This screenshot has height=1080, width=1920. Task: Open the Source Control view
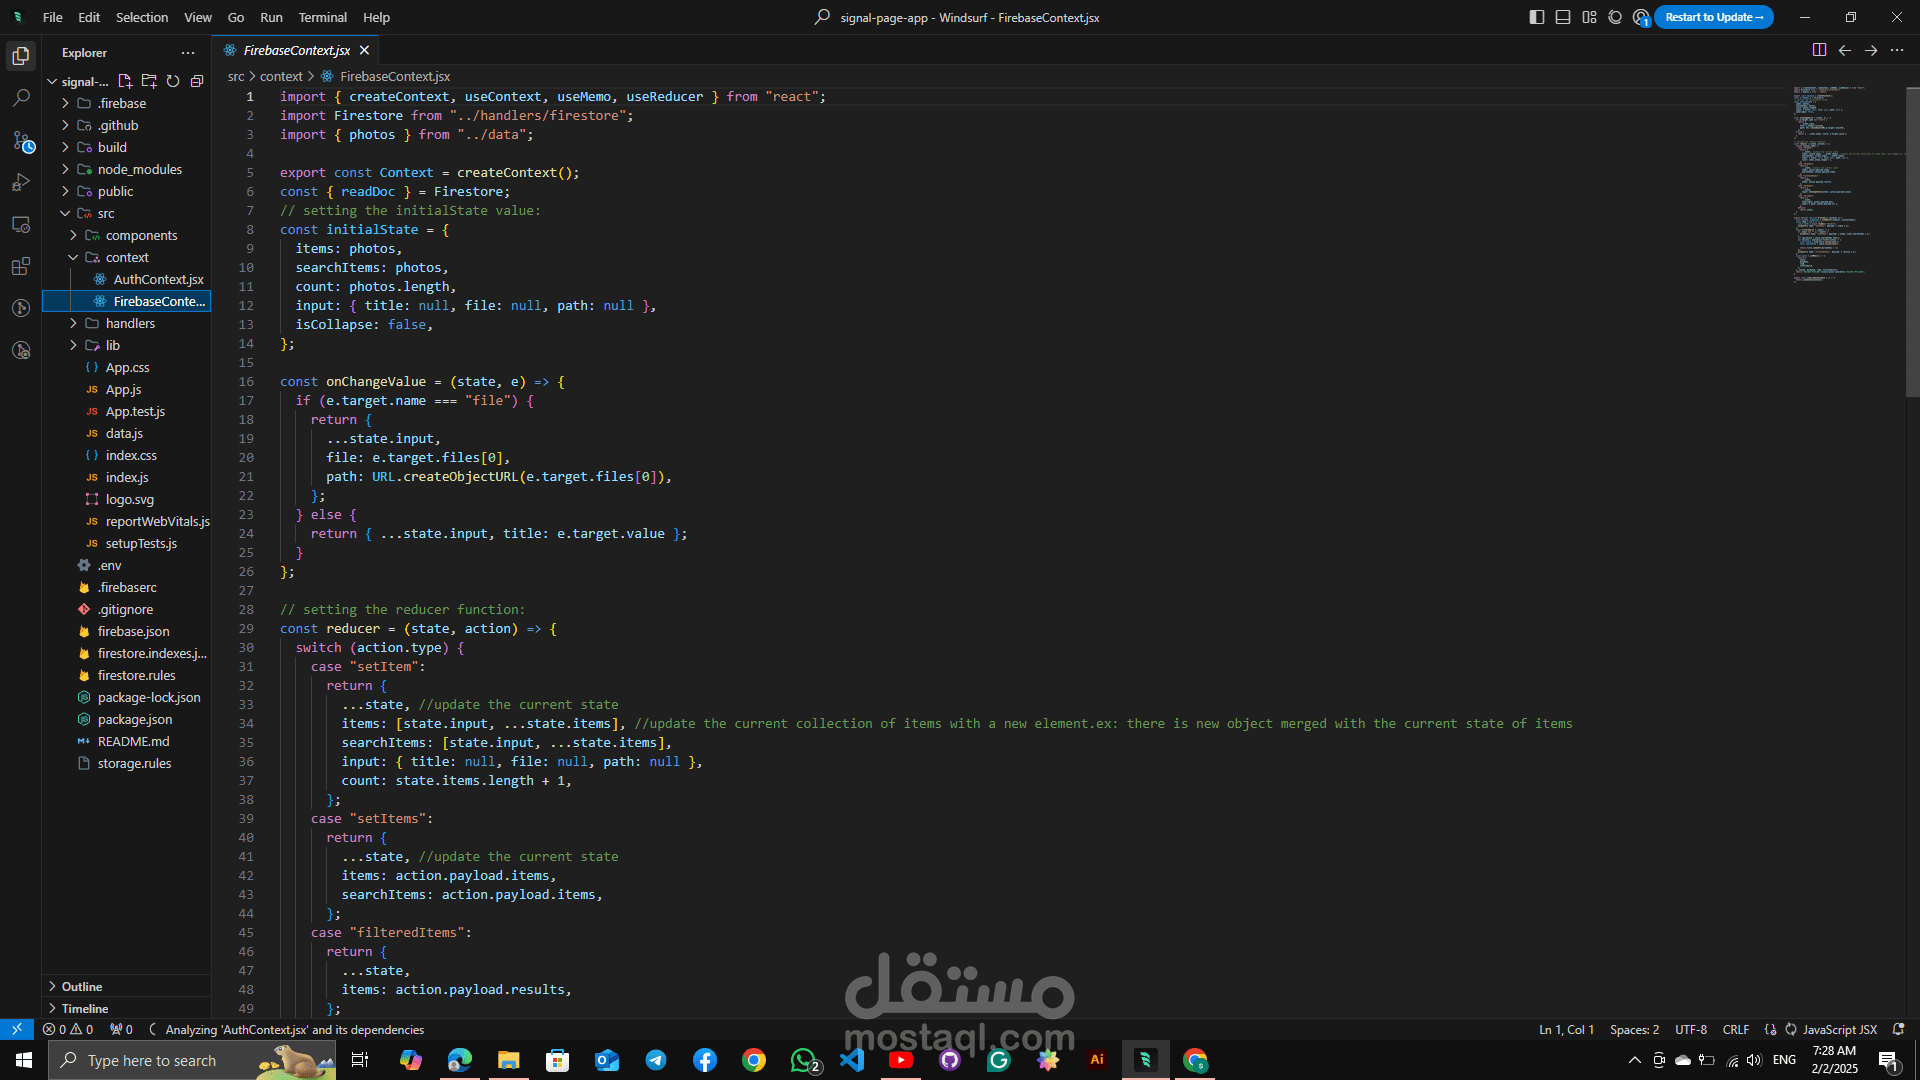(21, 141)
